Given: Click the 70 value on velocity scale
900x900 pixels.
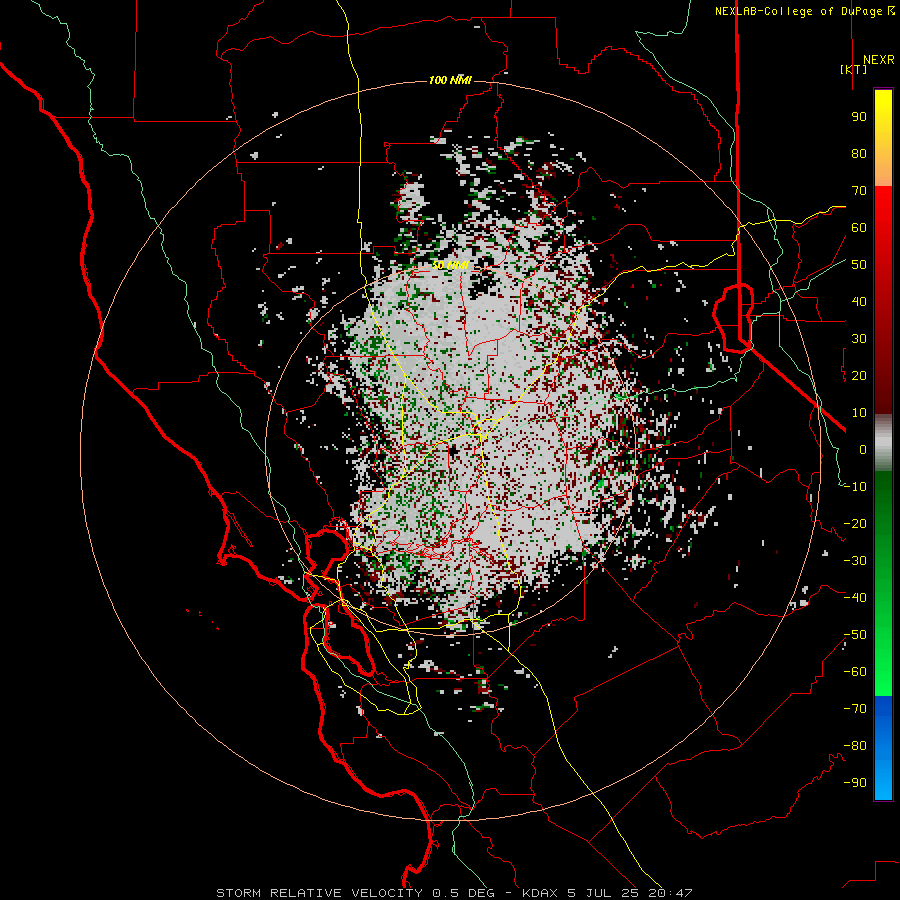Looking at the screenshot, I should 859,191.
